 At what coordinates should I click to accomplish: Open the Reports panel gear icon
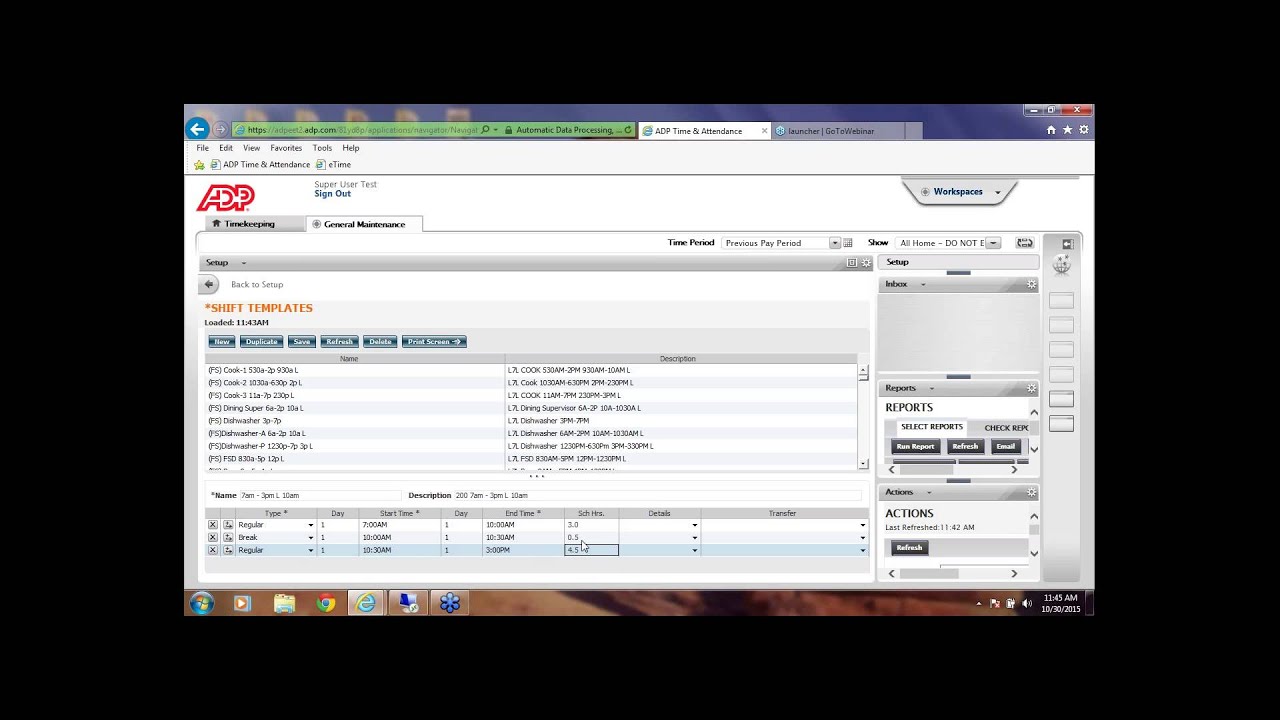[1031, 388]
